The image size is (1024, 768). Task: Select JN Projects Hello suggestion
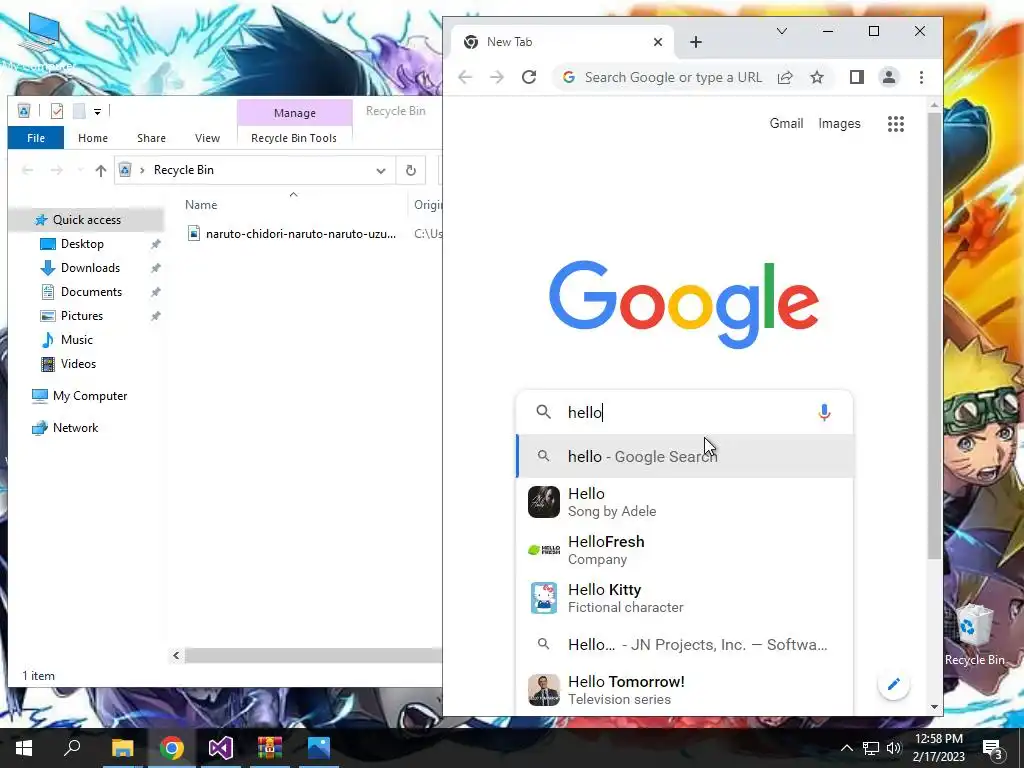point(684,645)
